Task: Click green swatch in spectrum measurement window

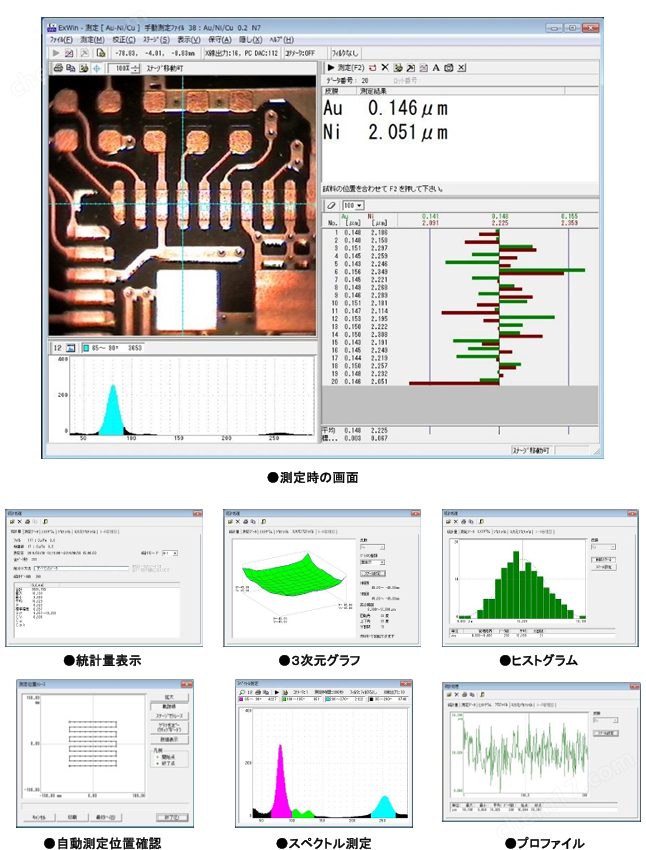Action: [x=284, y=699]
